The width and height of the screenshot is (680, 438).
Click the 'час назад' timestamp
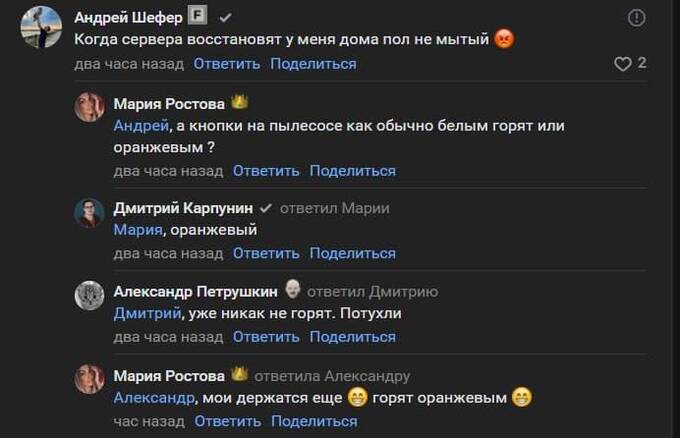pos(149,421)
